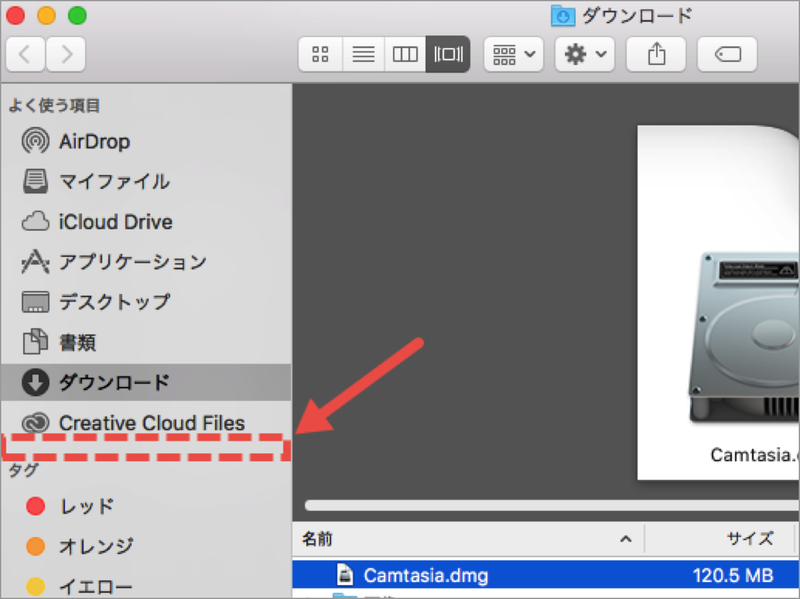The image size is (800, 599).
Task: Open デスクトップ in the sidebar
Action: coord(146,302)
